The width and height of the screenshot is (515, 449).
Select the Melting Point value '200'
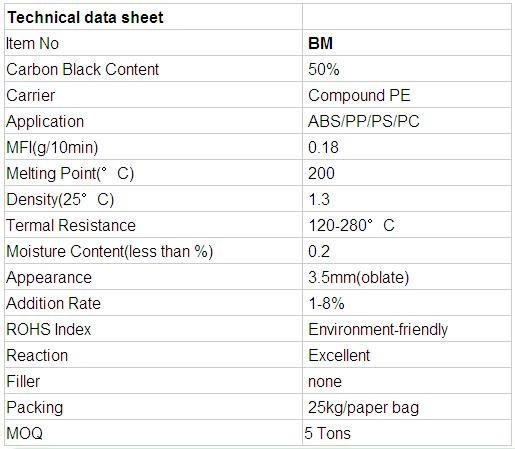click(321, 173)
